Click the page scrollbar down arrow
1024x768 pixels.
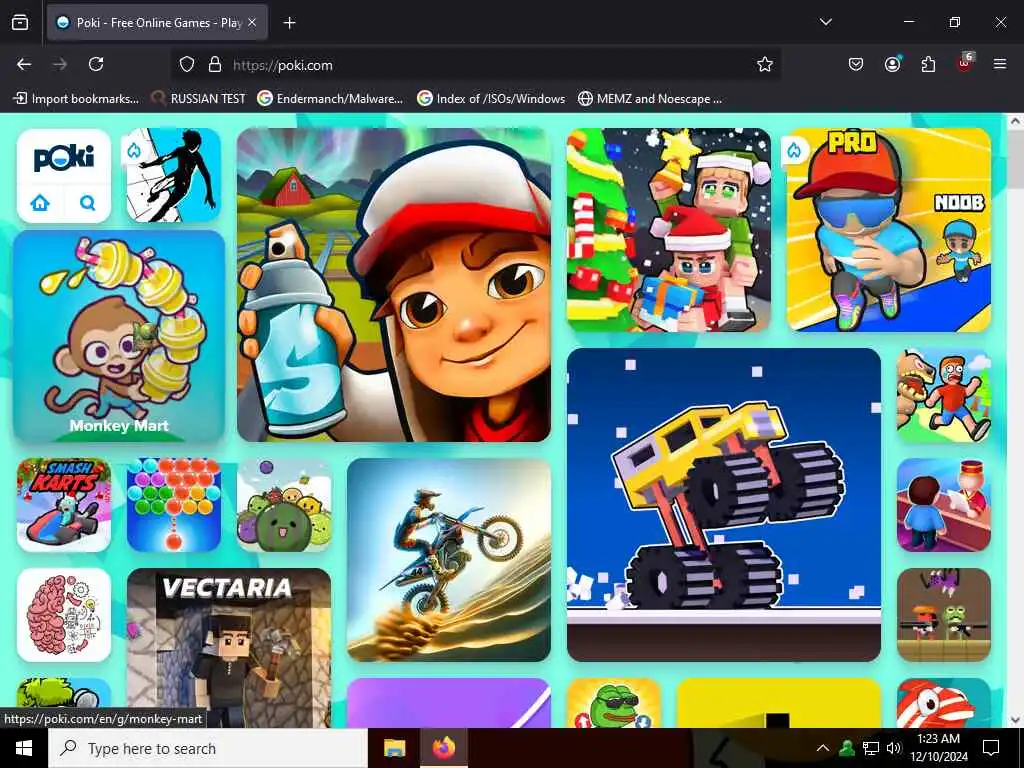click(x=1015, y=720)
